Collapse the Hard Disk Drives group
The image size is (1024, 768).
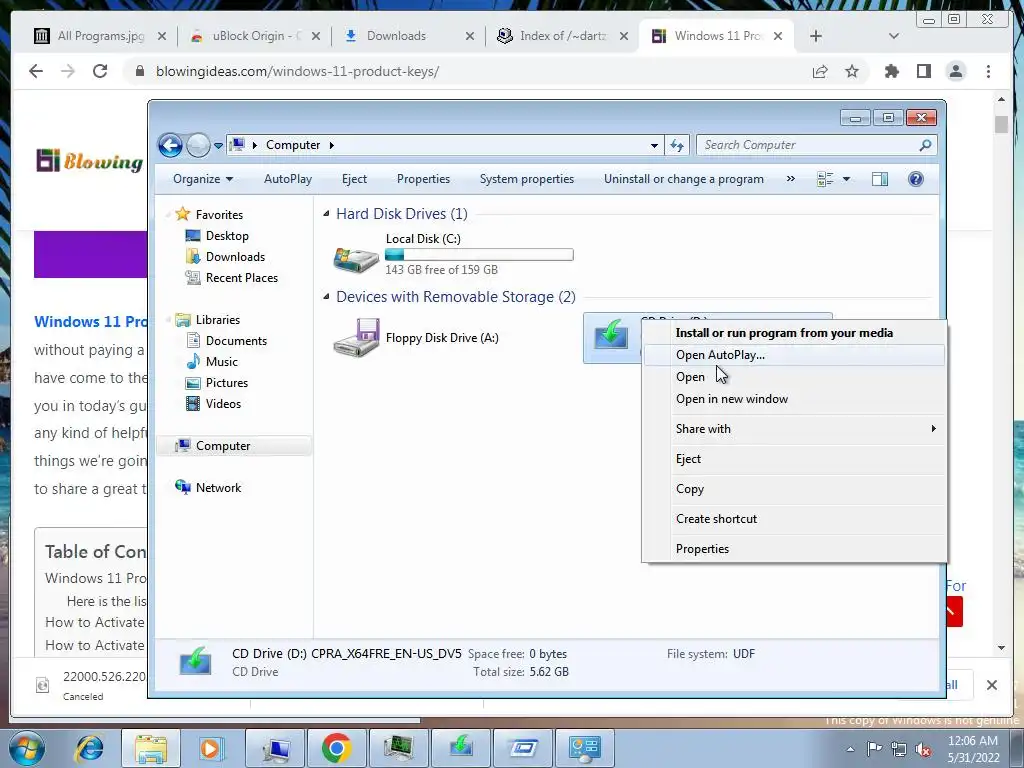pyautogui.click(x=326, y=214)
